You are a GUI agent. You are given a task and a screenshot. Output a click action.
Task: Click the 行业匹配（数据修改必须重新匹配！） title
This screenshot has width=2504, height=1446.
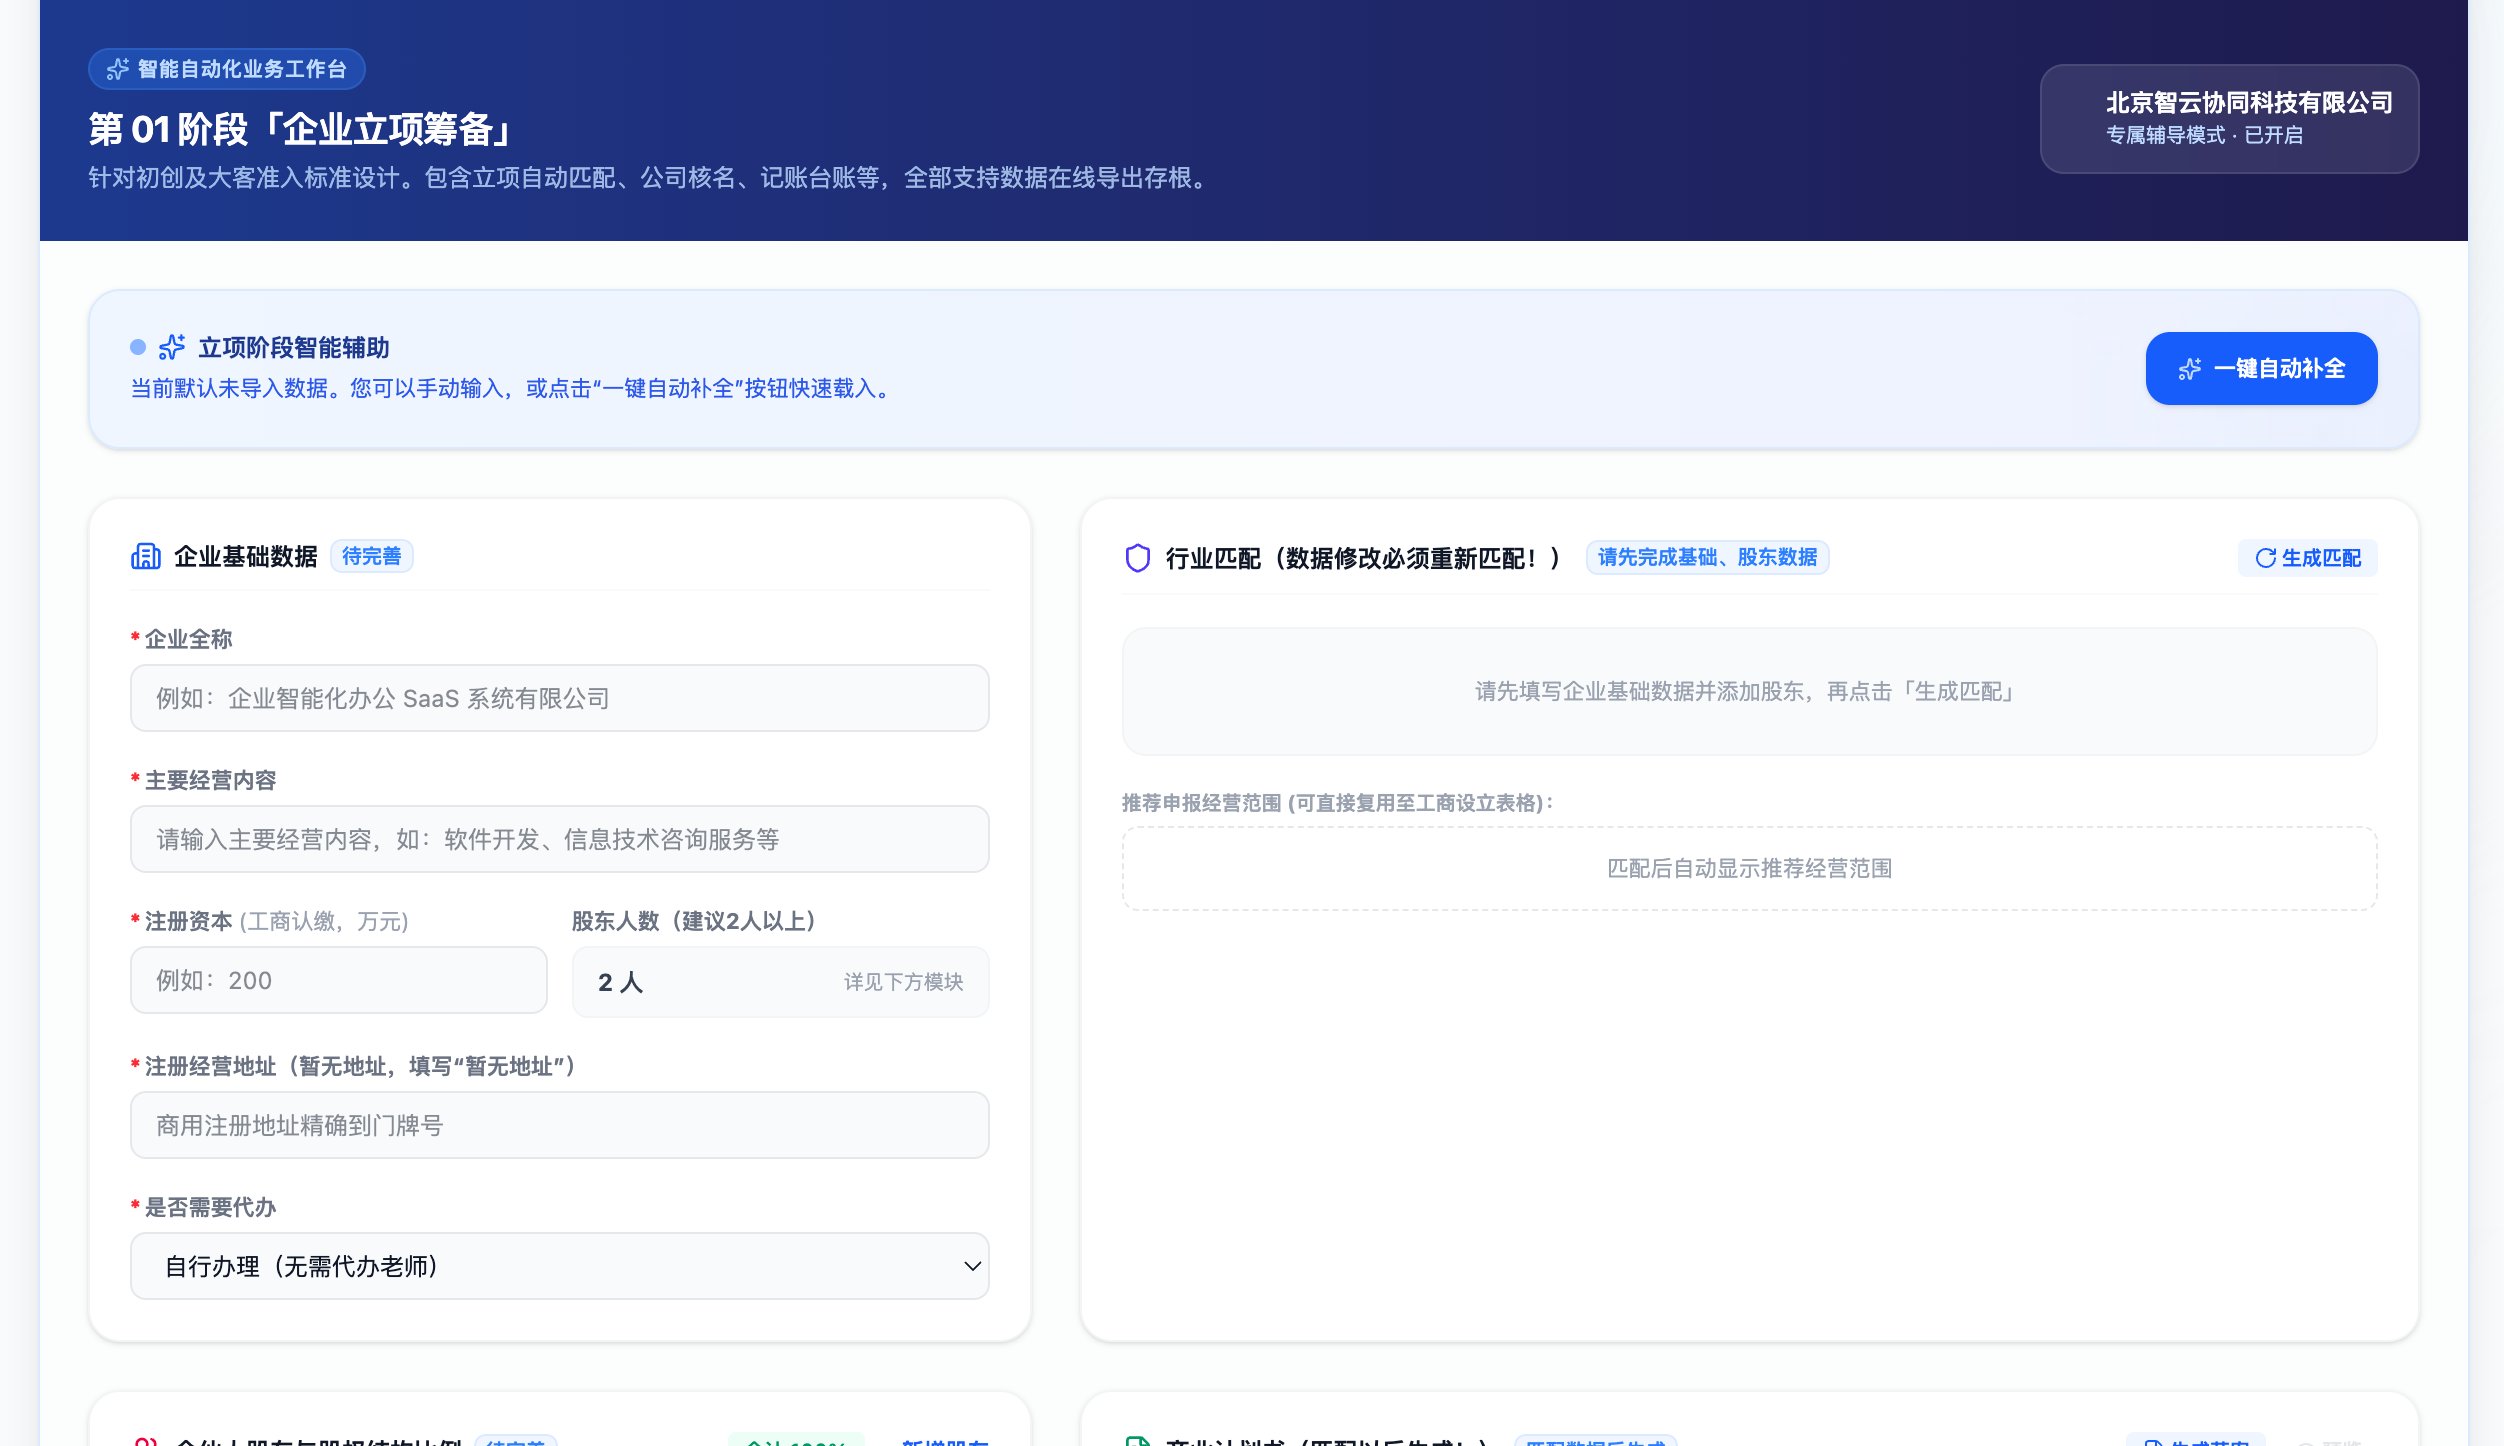tap(1363, 558)
